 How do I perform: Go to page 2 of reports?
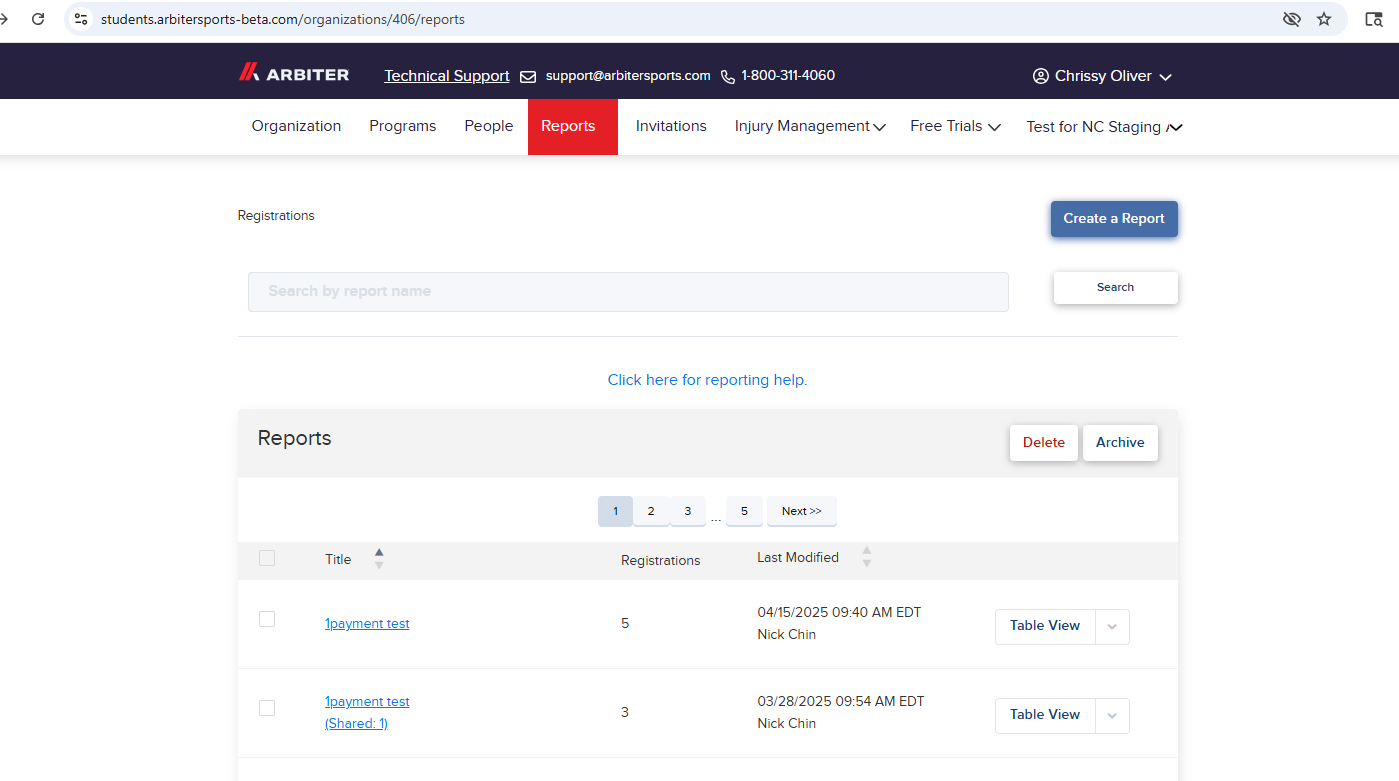(x=651, y=511)
